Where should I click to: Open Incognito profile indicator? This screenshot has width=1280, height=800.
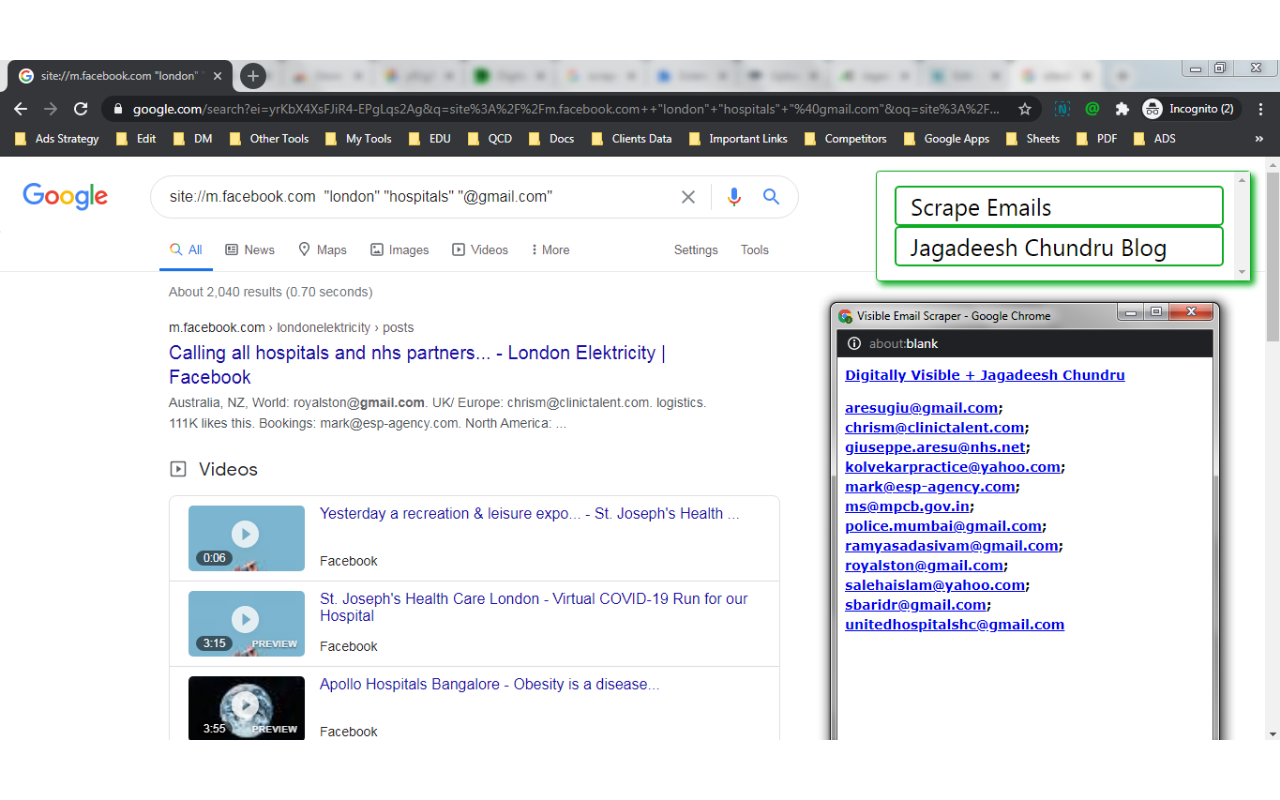[x=1189, y=109]
